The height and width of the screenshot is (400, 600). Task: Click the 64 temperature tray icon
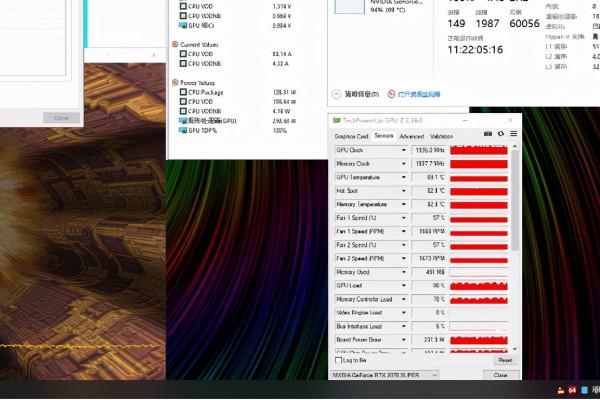pyautogui.click(x=572, y=390)
